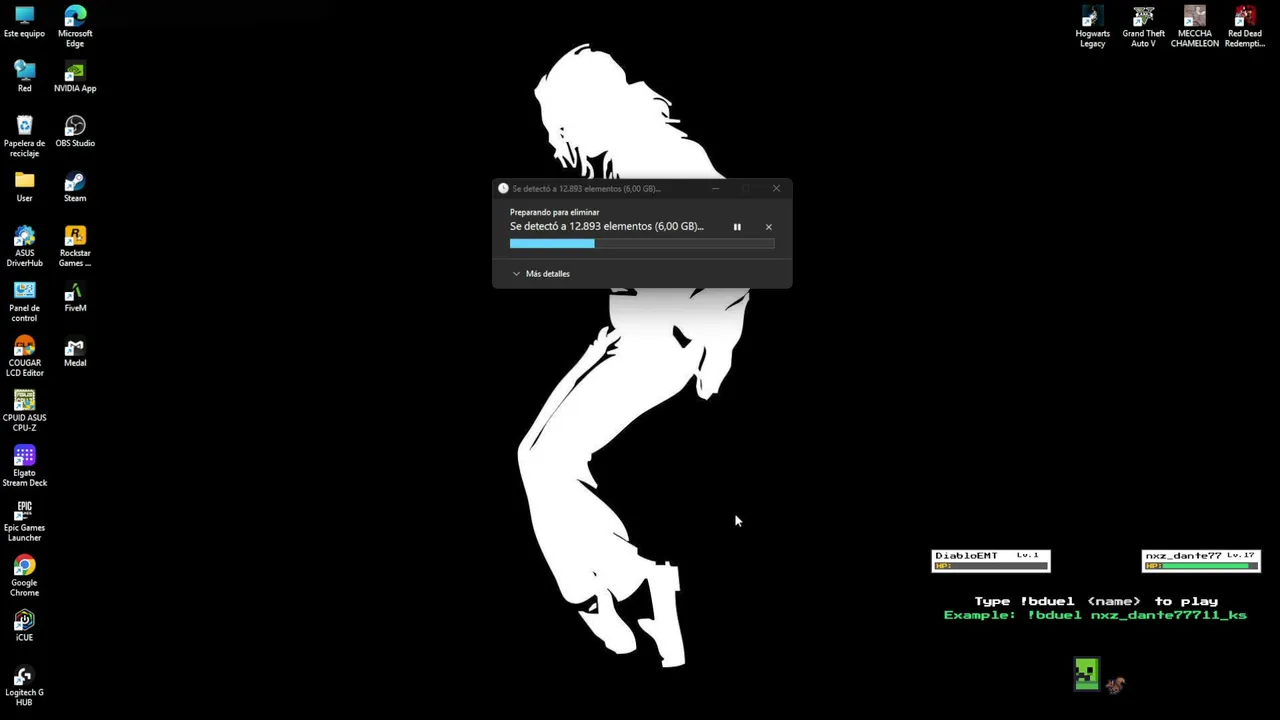The height and width of the screenshot is (720, 1280).
Task: Click the delete dialog title bar text
Action: click(x=586, y=188)
